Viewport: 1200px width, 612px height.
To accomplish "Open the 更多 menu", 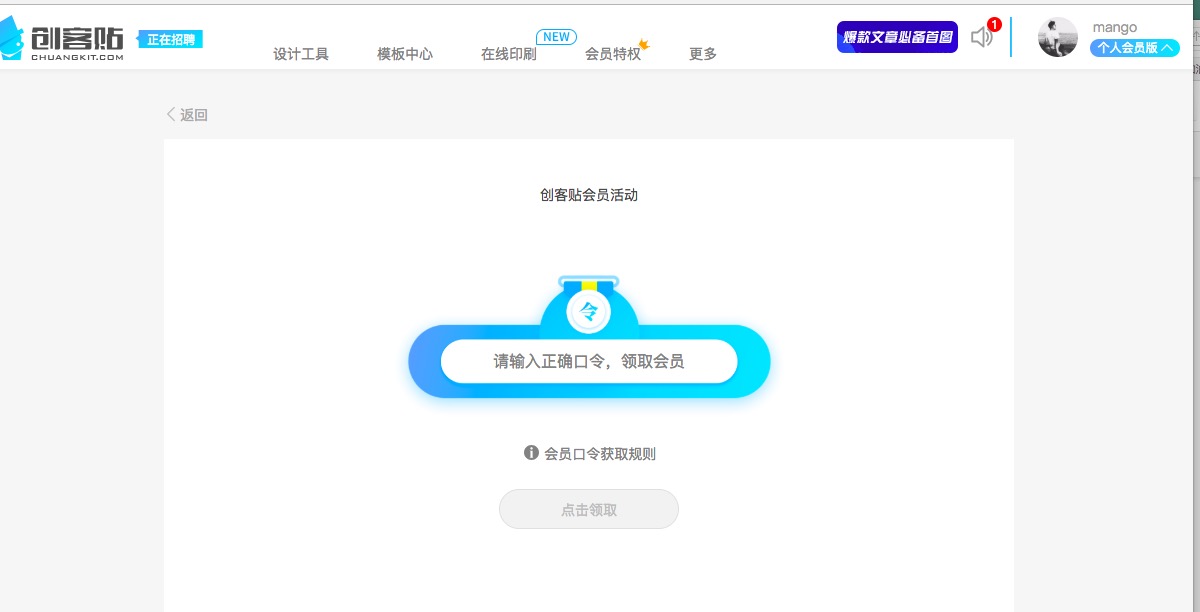I will click(703, 54).
